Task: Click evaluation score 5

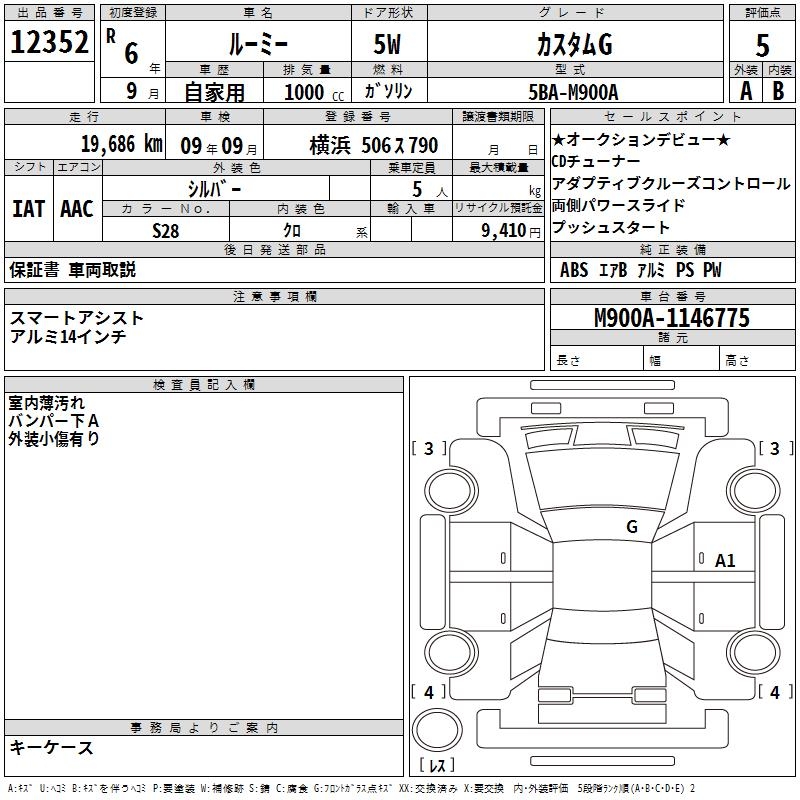Action: point(762,45)
